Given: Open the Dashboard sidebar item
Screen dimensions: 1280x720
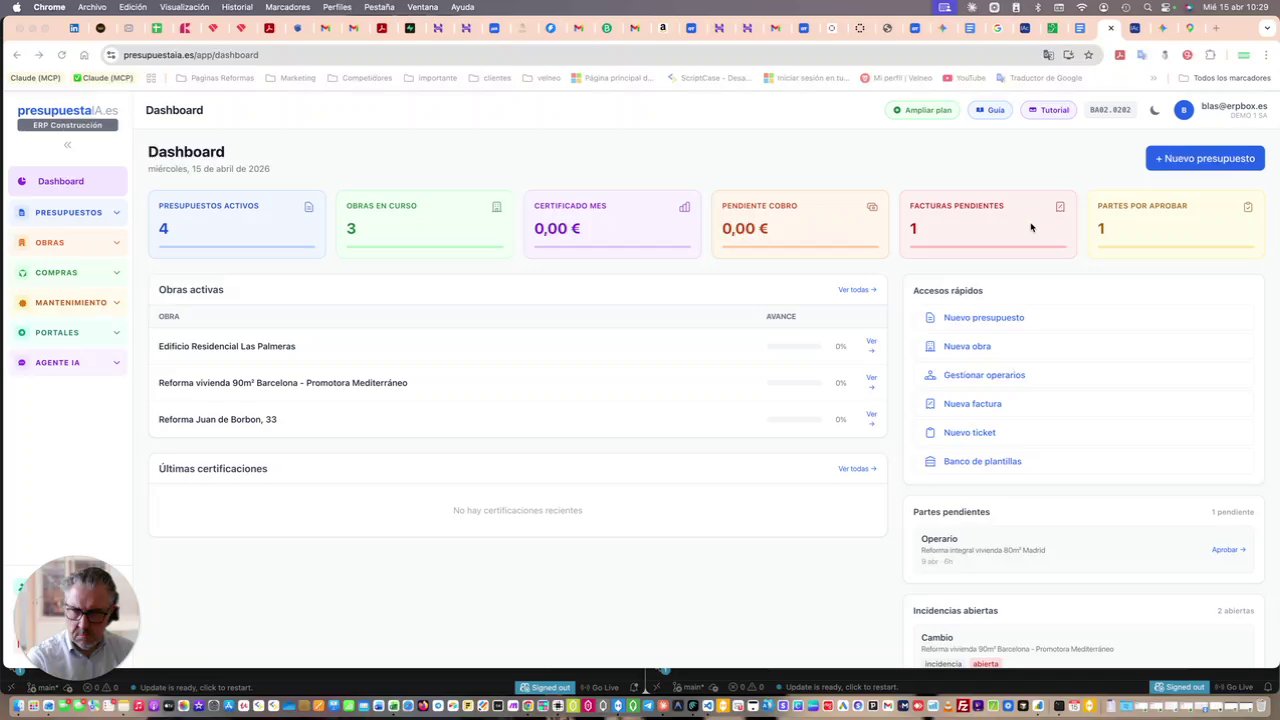Looking at the screenshot, I should (x=70, y=181).
